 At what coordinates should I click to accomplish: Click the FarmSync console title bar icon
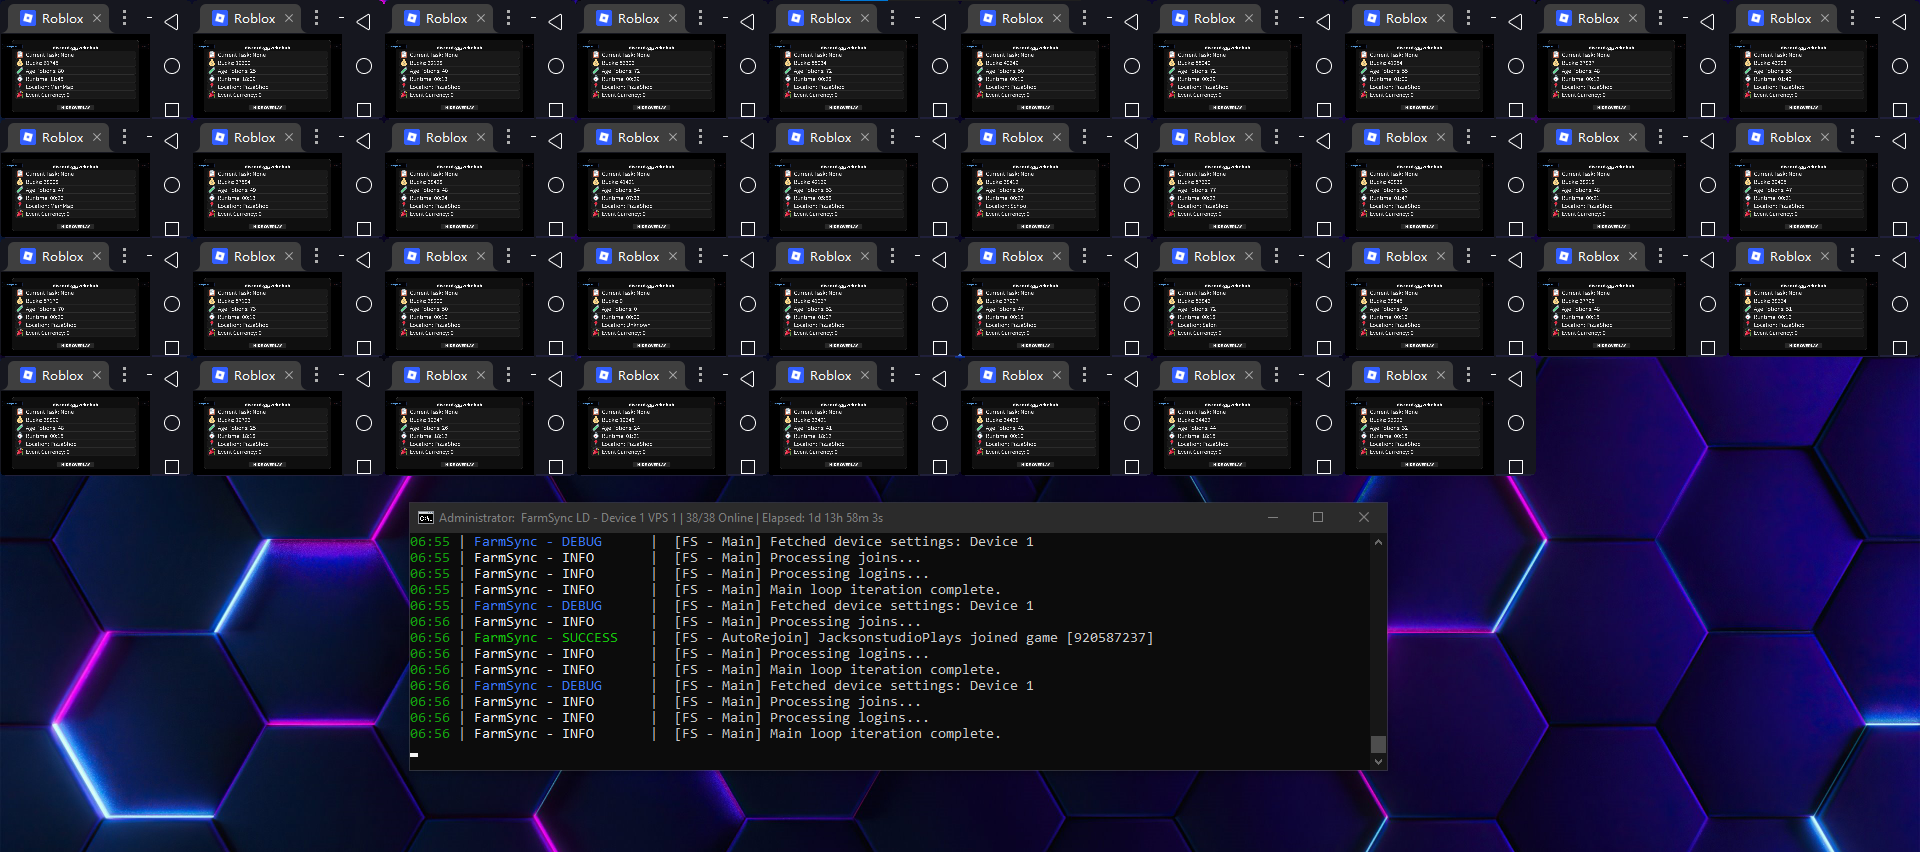[426, 518]
